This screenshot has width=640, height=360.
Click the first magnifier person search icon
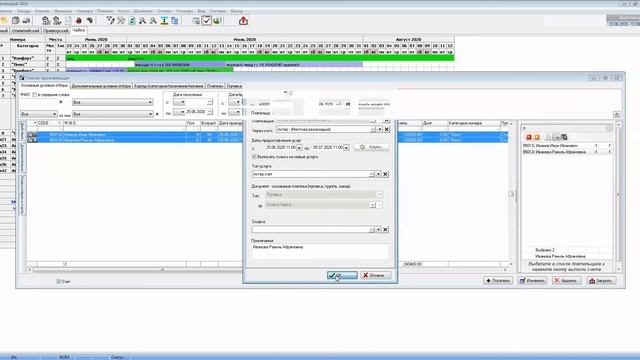(142, 20)
